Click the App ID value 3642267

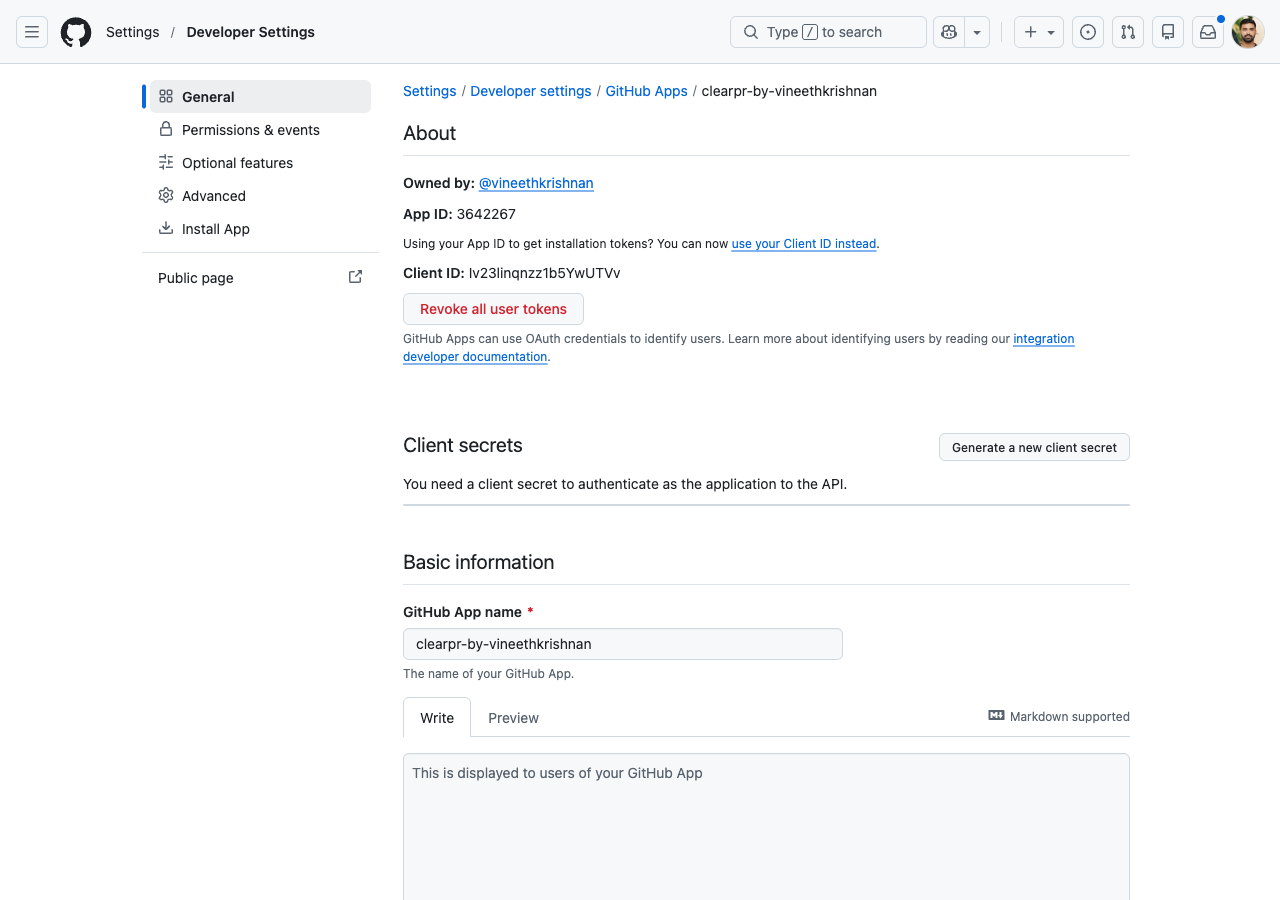tap(486, 214)
